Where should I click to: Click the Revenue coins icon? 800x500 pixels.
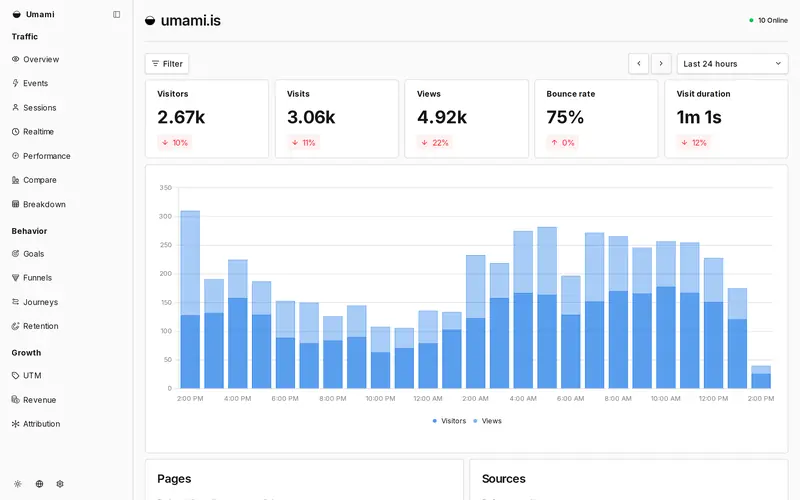[x=15, y=399]
